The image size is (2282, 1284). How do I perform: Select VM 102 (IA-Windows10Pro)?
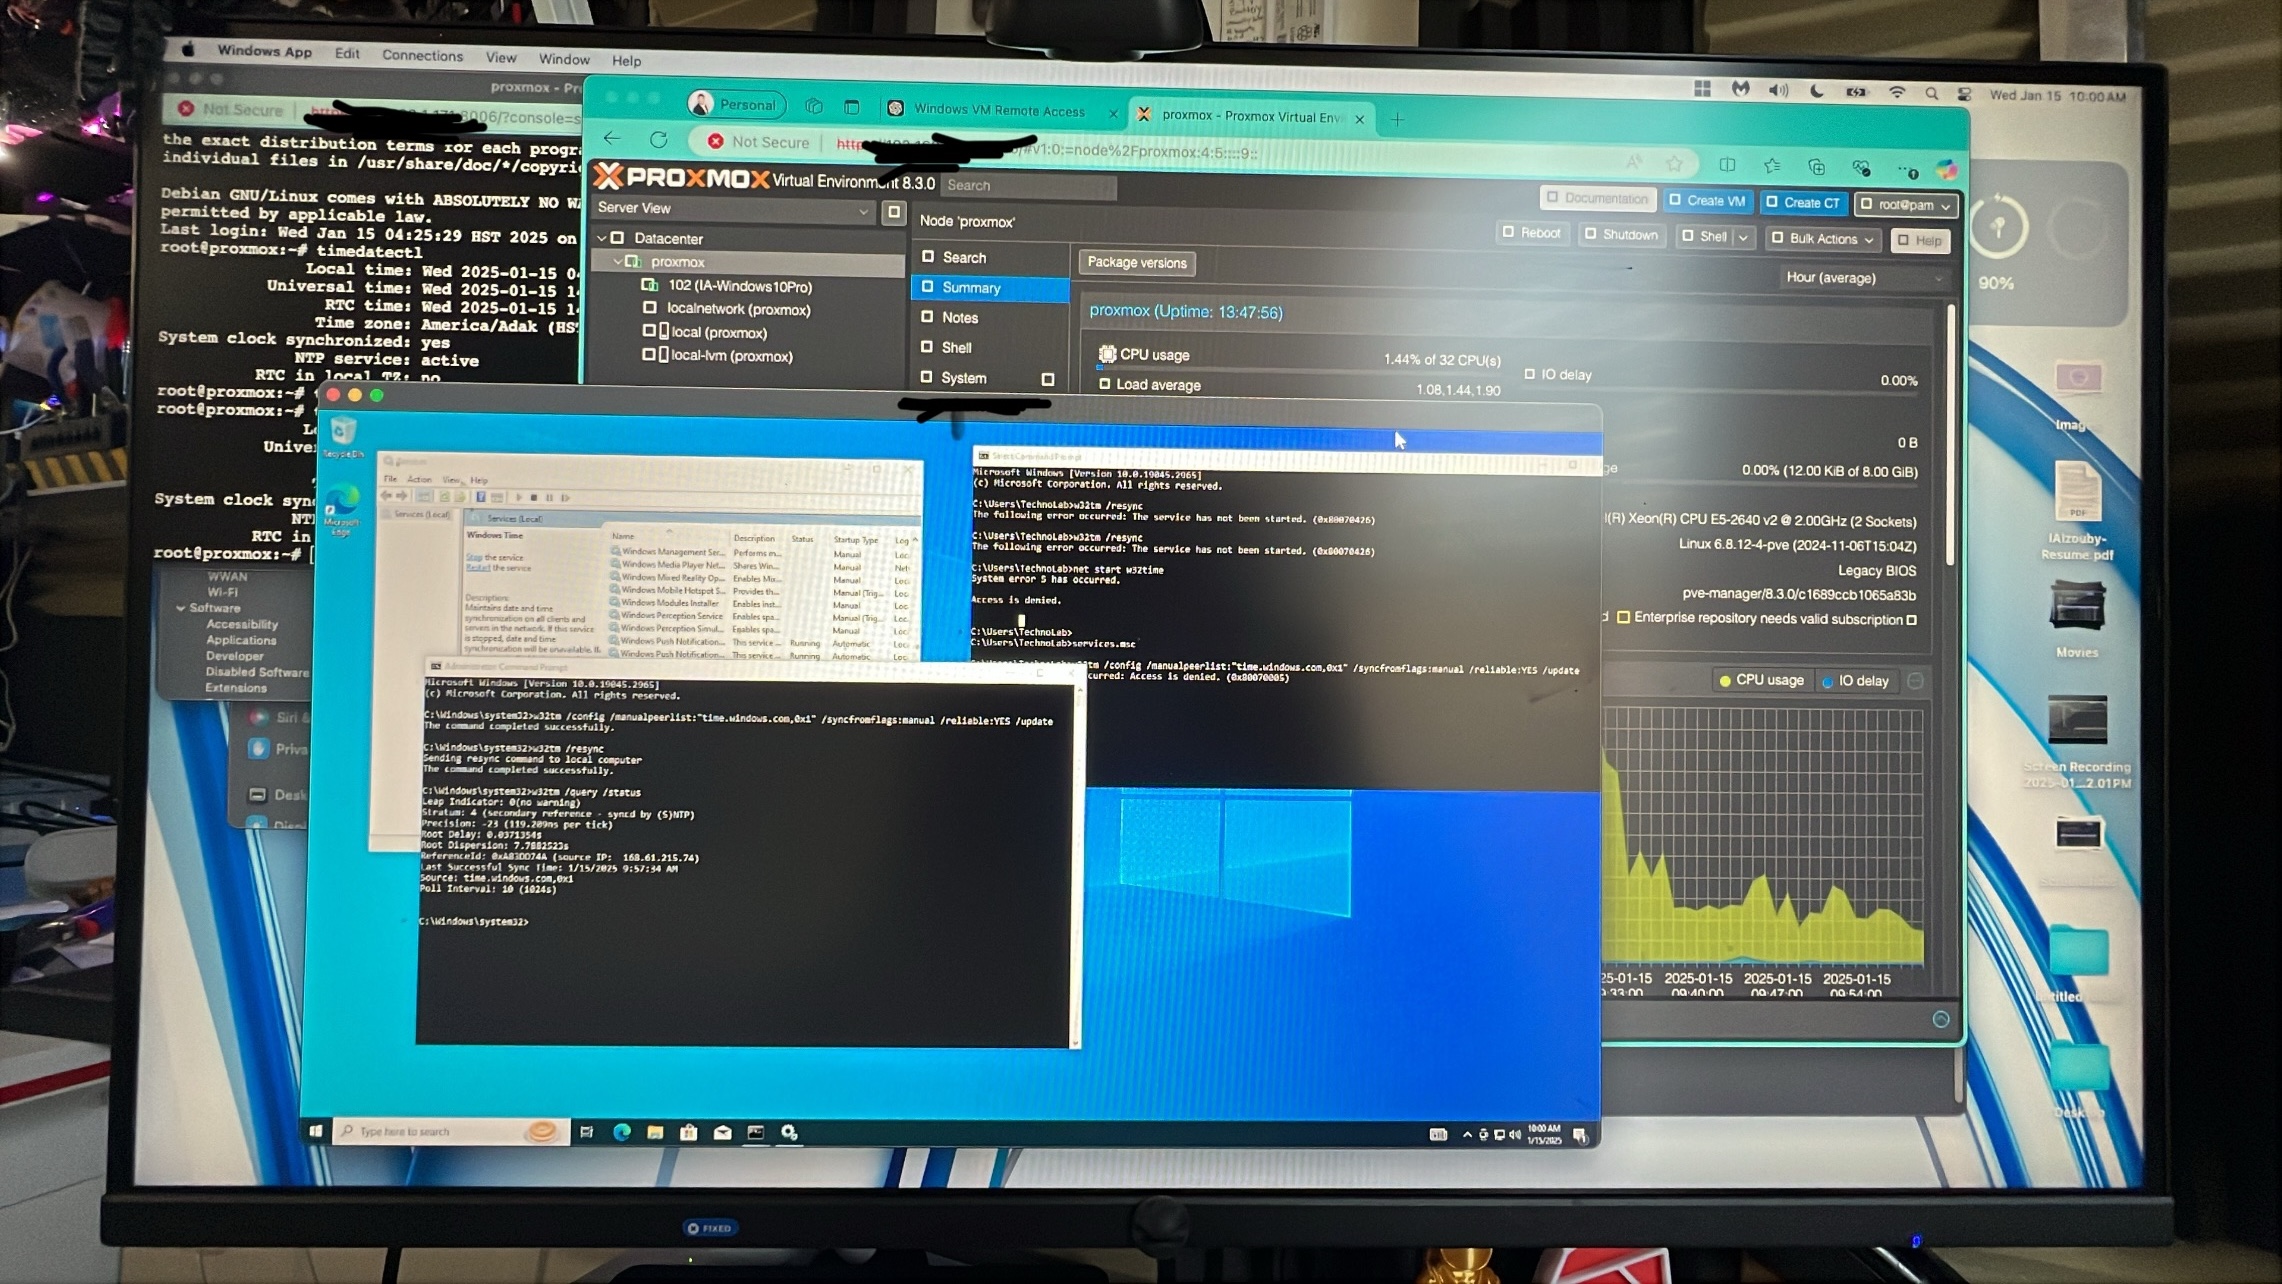739,286
